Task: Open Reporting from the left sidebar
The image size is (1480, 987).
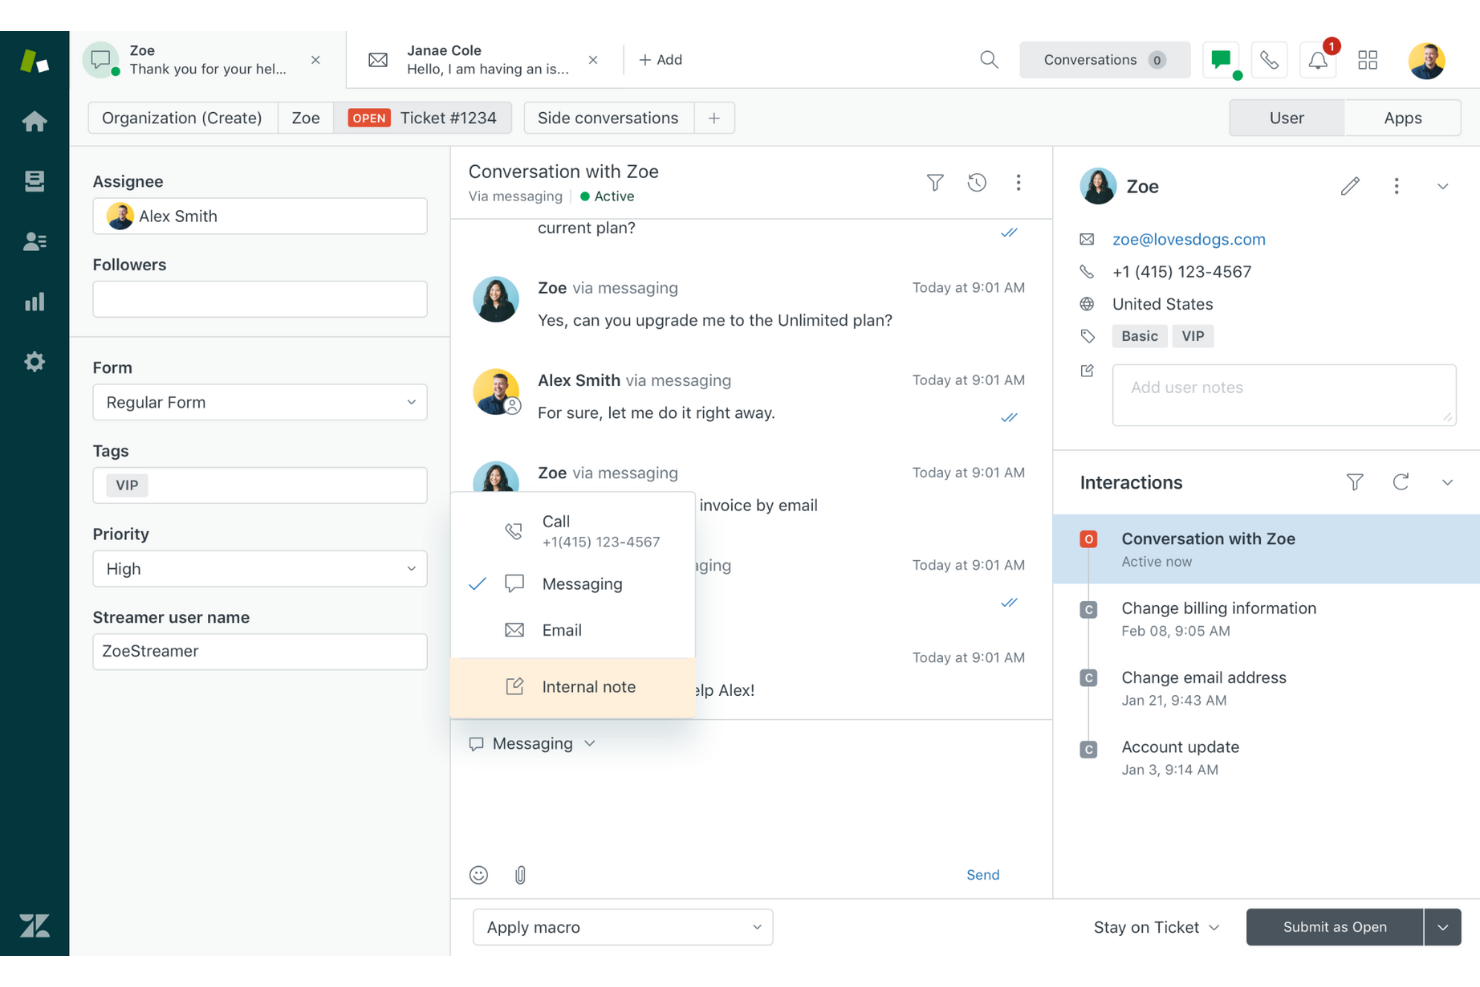Action: pos(34,301)
